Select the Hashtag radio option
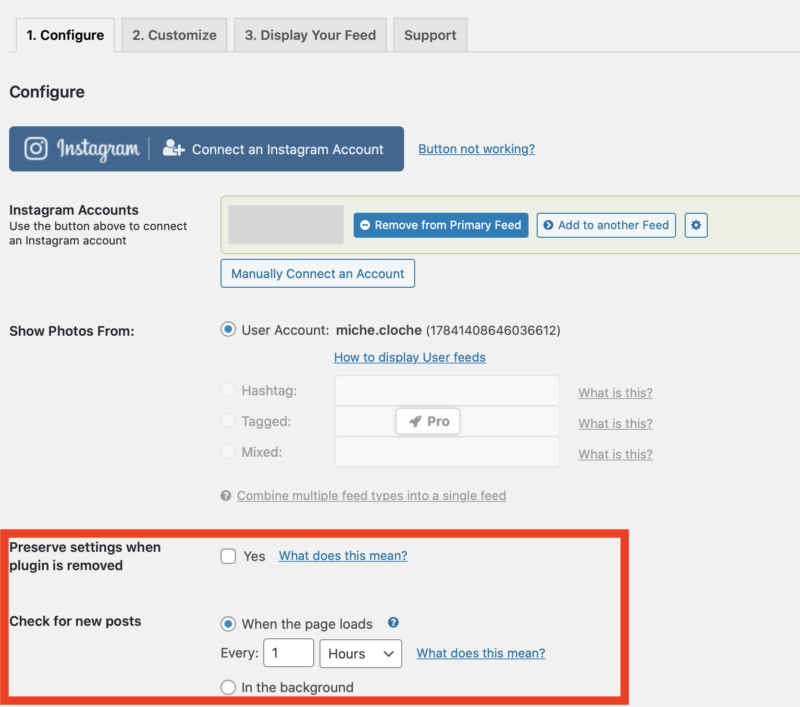800x707 pixels. pos(228,390)
